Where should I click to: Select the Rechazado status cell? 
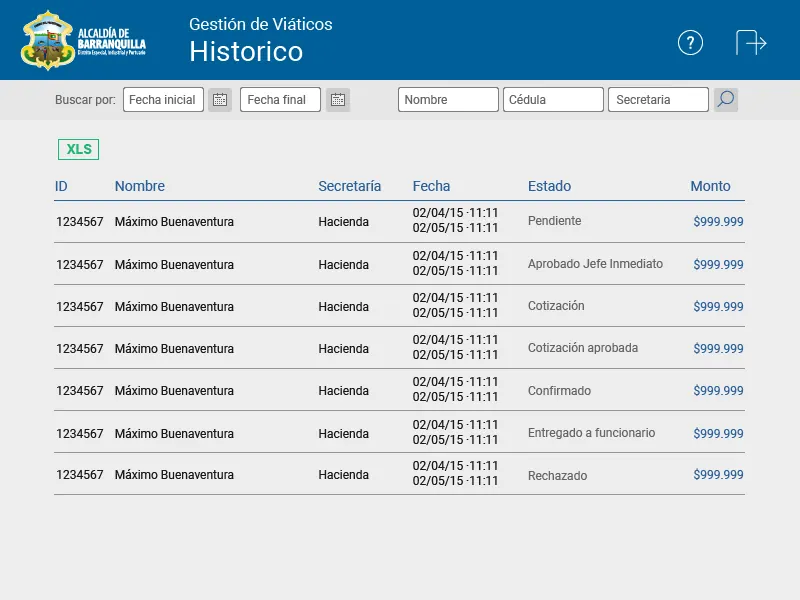coord(557,476)
